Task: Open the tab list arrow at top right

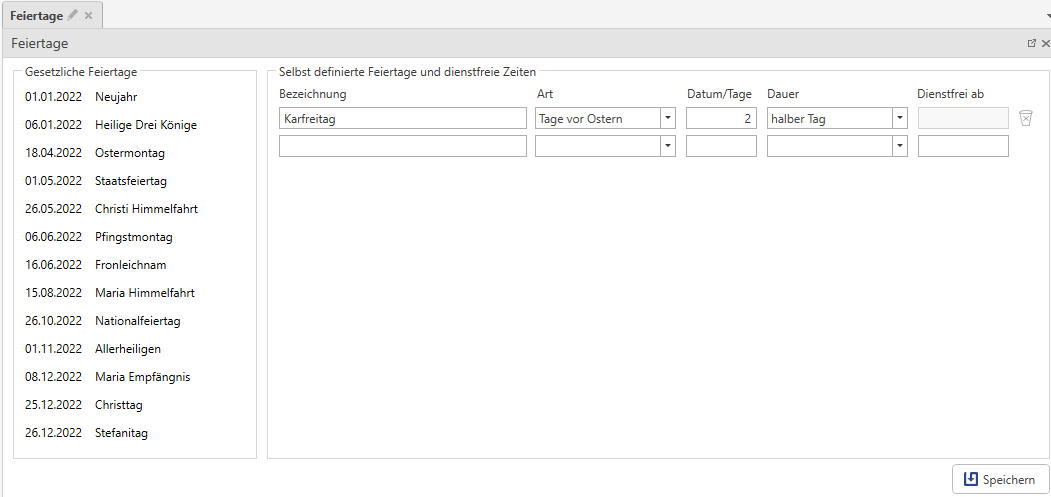Action: (1047, 17)
